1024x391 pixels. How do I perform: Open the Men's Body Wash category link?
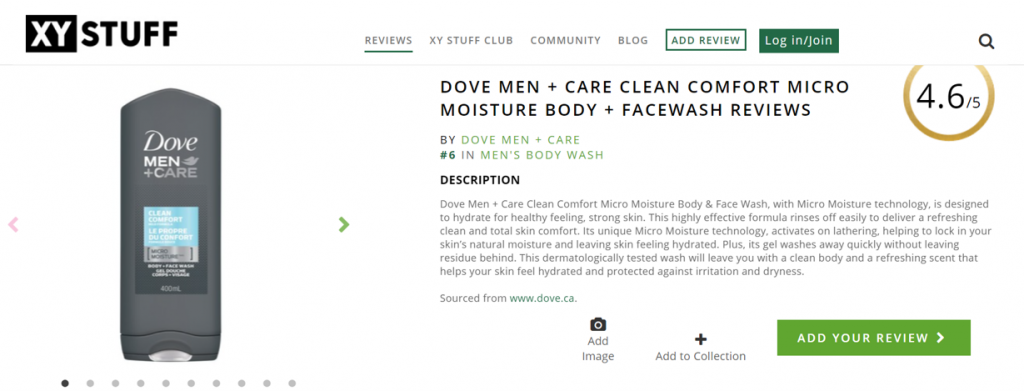(542, 155)
